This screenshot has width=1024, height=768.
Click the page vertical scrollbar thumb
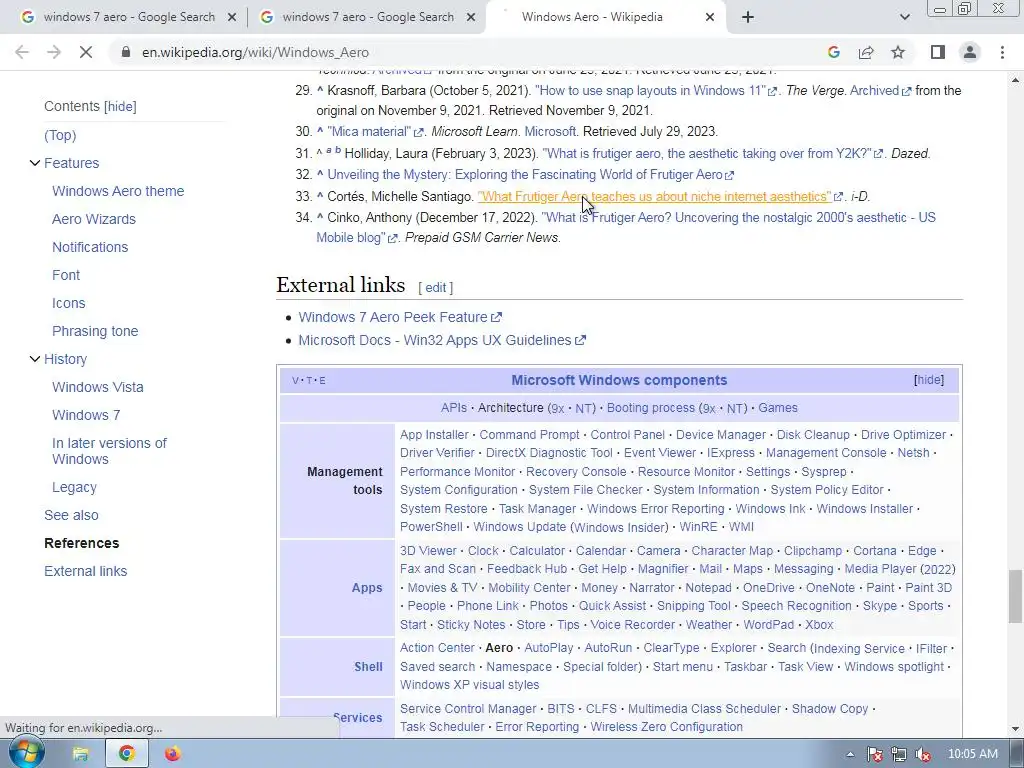[1016, 597]
